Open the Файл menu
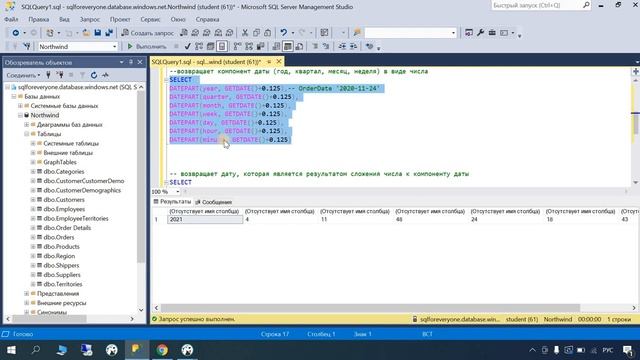Image resolution: width=640 pixels, height=360 pixels. pos(11,19)
